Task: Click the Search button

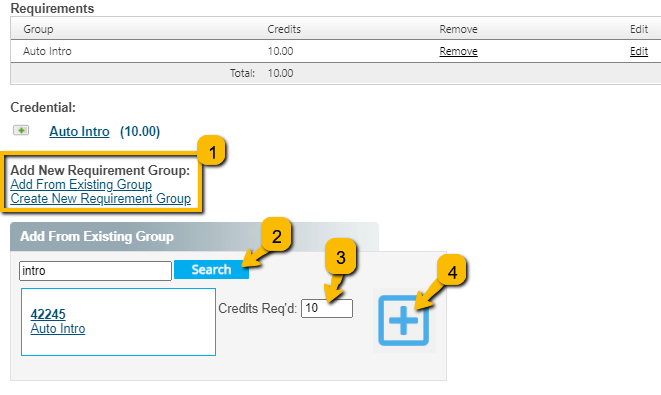Action: (211, 270)
